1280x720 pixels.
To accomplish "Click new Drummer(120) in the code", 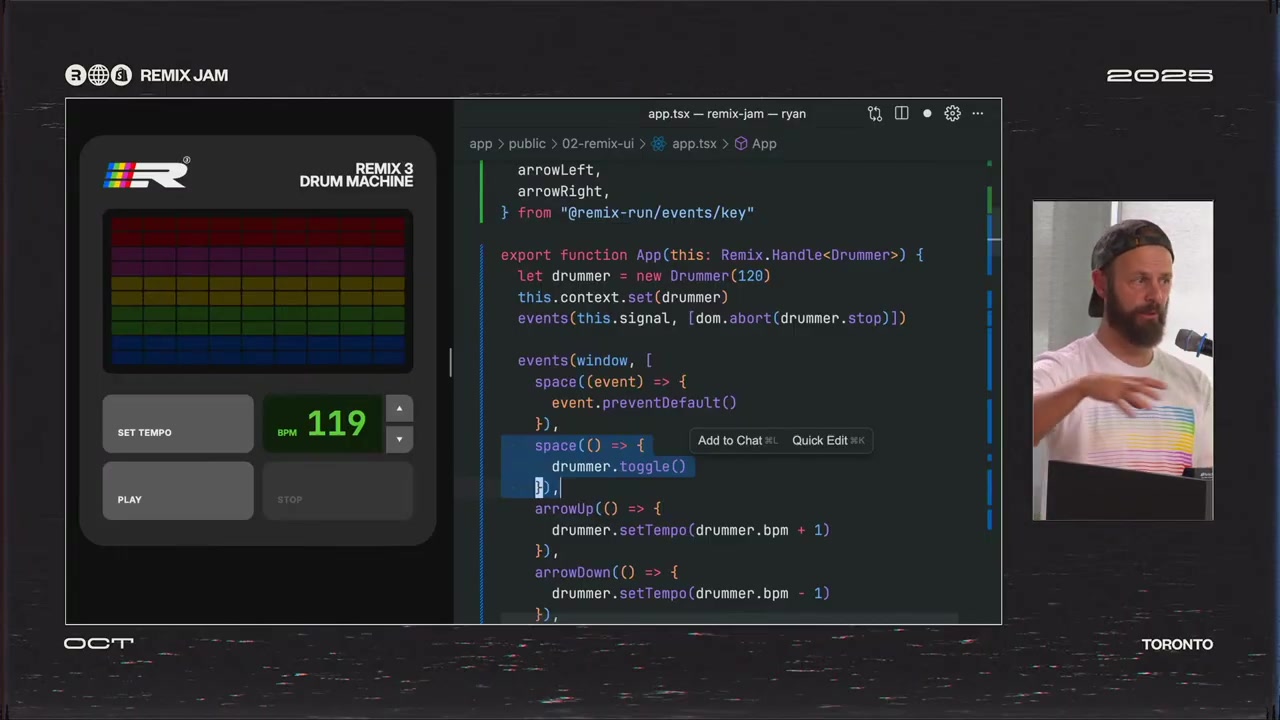I will (x=703, y=276).
